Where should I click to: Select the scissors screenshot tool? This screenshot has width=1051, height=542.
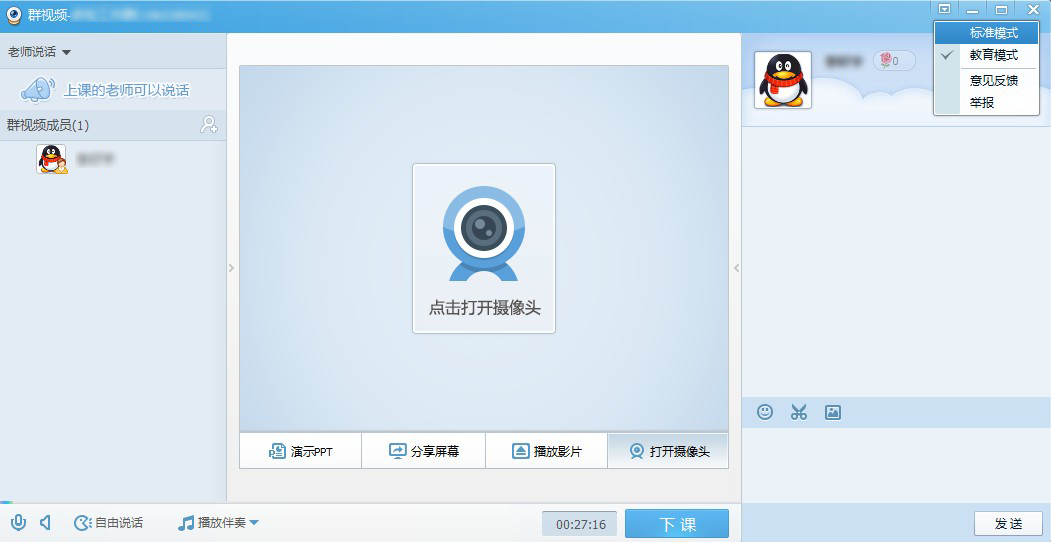[x=798, y=412]
